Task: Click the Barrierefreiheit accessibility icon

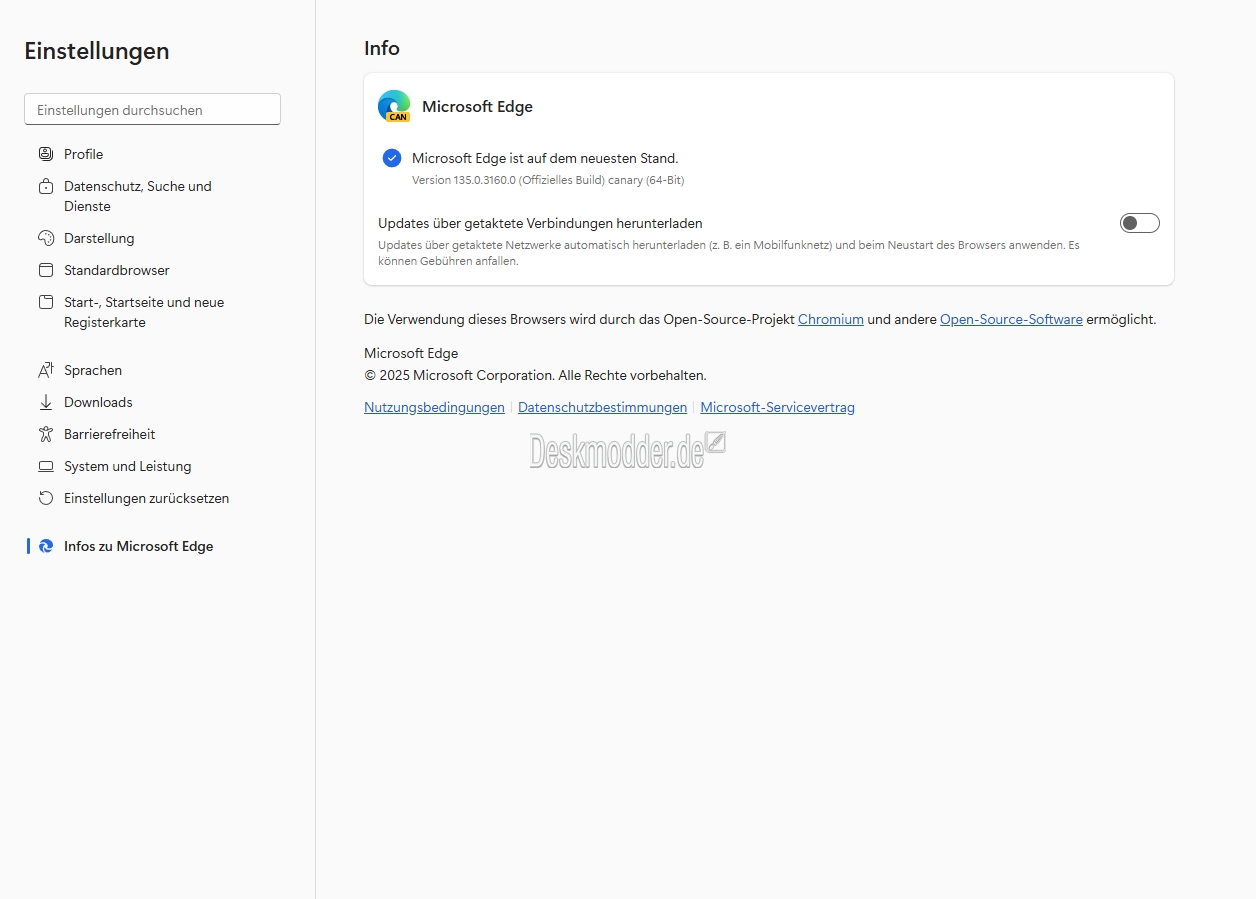Action: tap(45, 434)
